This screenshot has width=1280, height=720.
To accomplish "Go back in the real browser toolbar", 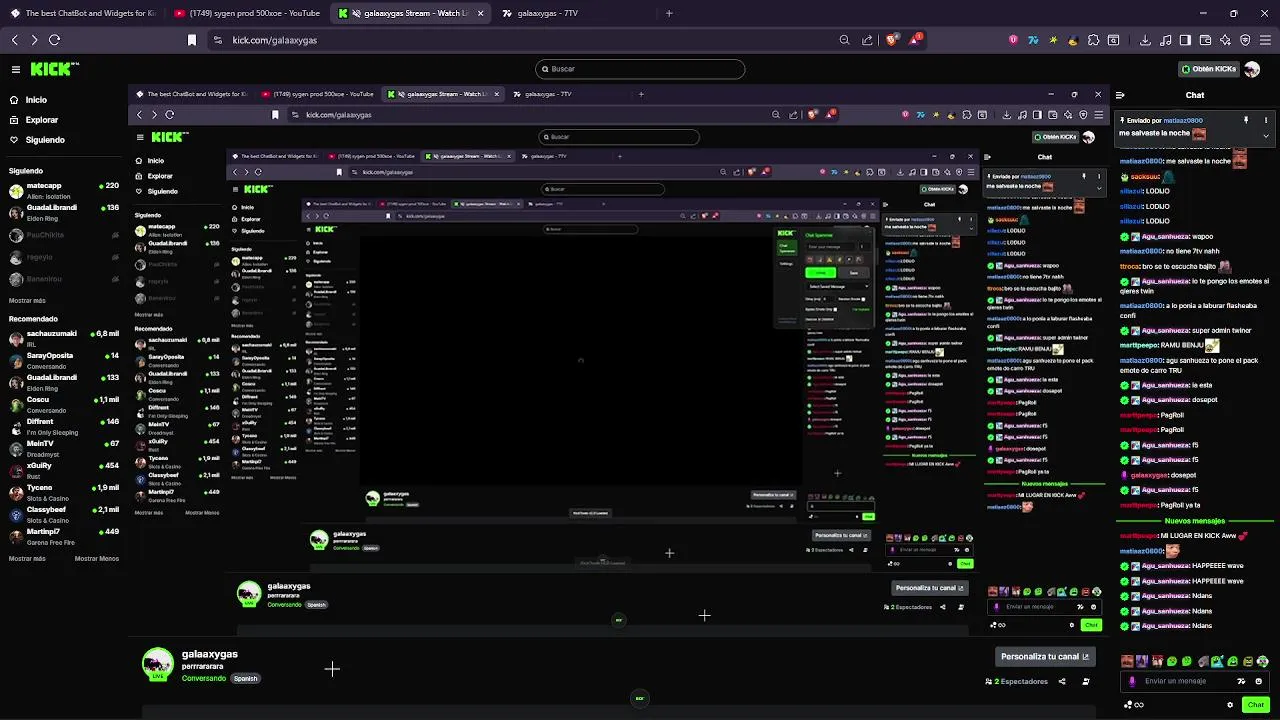I will tap(15, 40).
